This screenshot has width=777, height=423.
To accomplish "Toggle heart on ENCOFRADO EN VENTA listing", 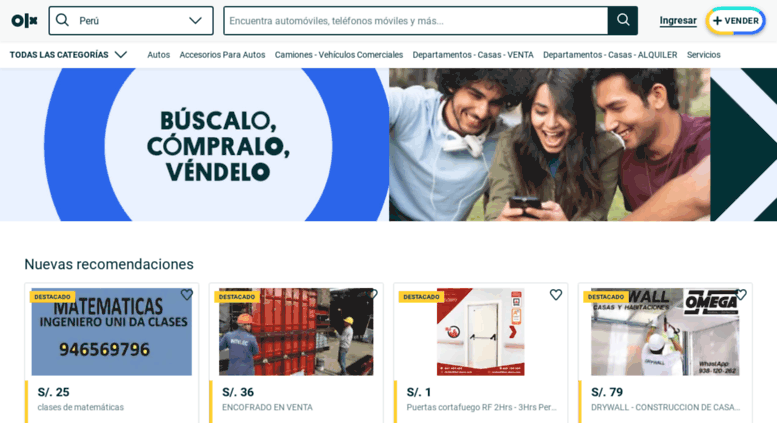I will point(373,294).
